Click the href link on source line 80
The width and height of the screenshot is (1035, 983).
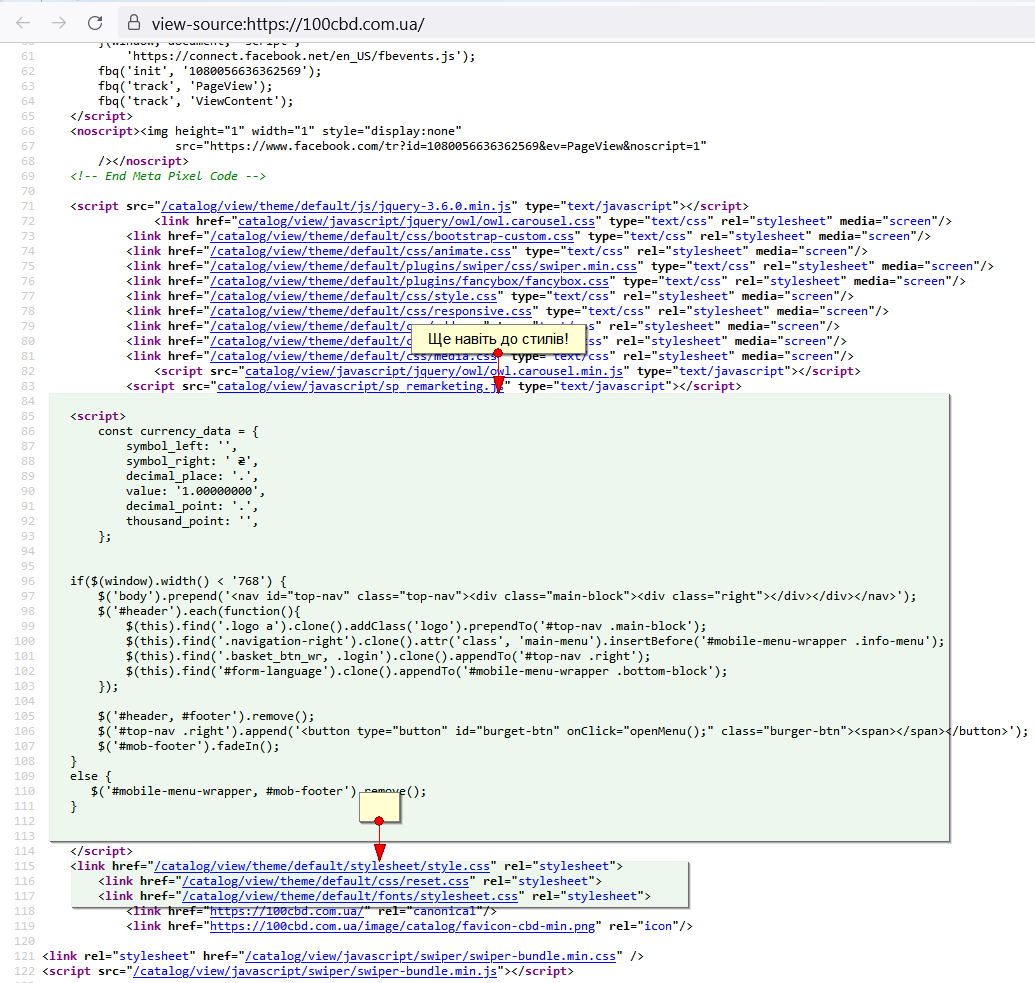tap(311, 341)
